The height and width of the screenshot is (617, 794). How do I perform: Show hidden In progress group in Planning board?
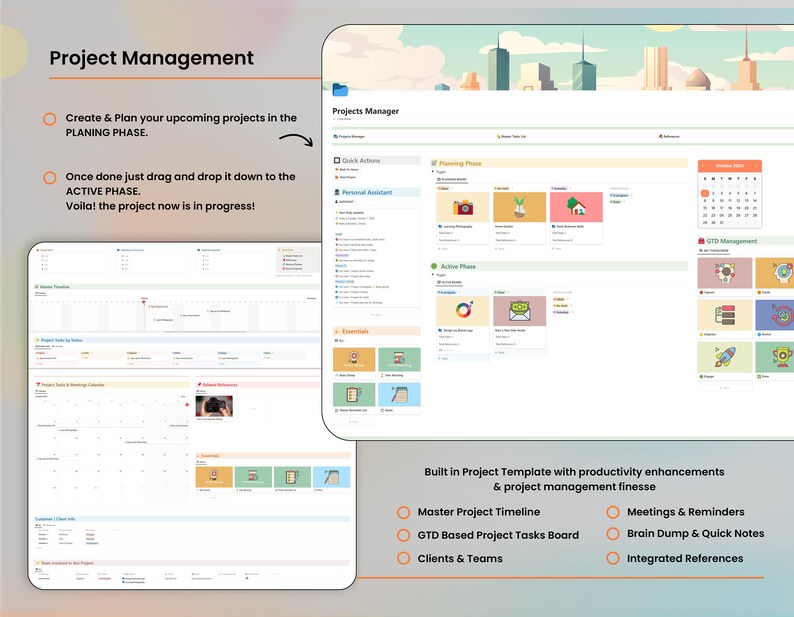click(x=619, y=195)
